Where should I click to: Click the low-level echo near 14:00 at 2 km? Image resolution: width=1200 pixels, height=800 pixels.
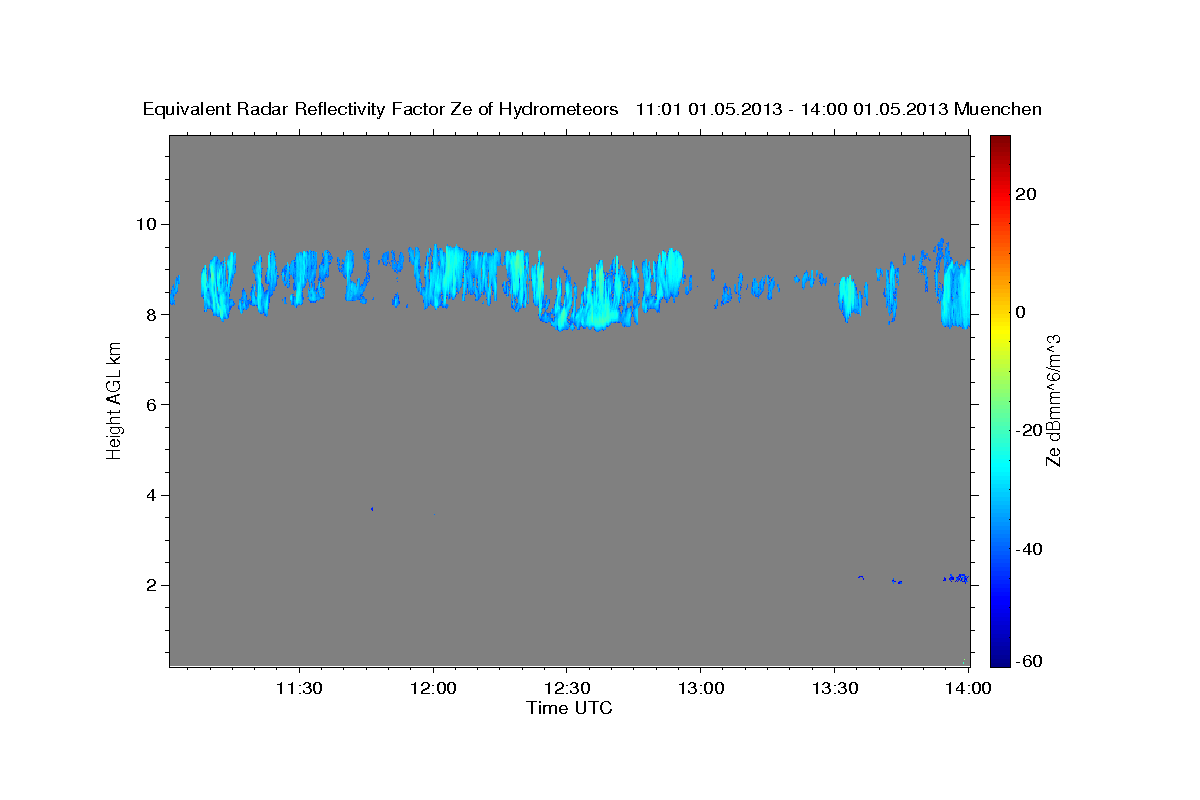[957, 578]
